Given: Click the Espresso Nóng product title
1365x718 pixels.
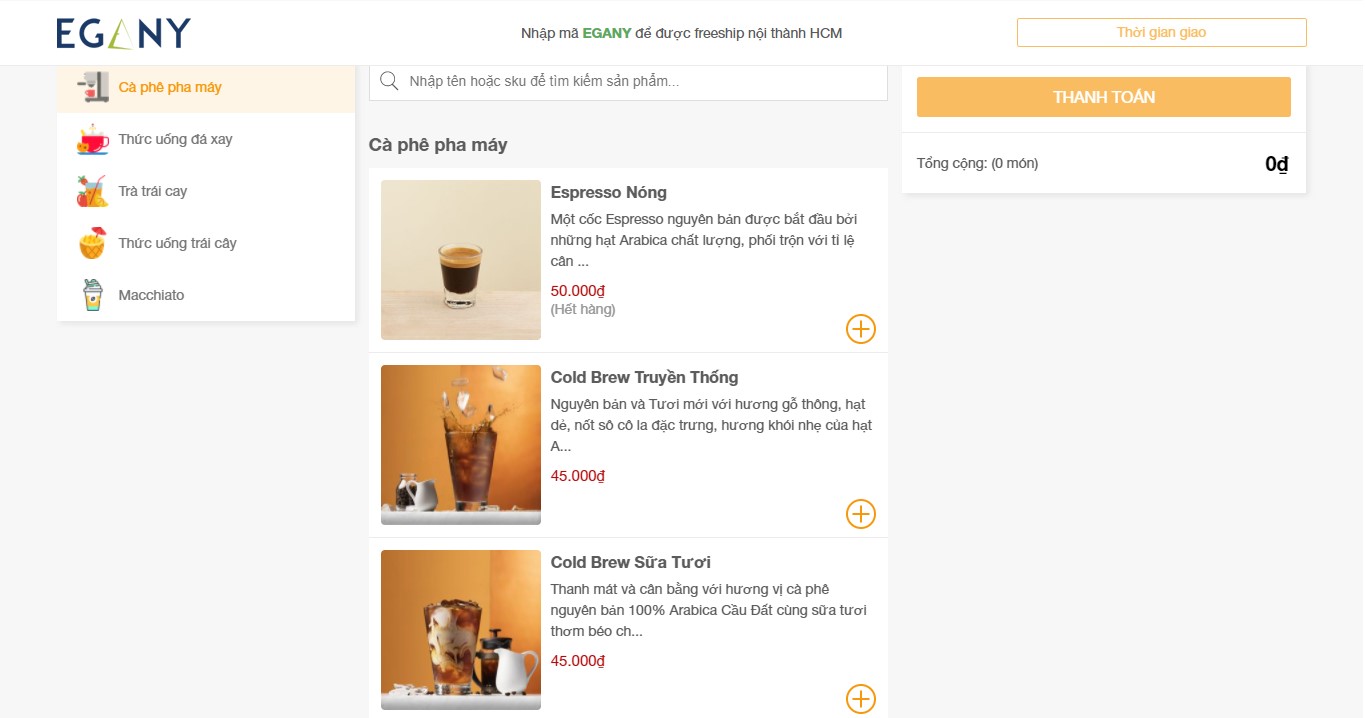Looking at the screenshot, I should (x=608, y=193).
